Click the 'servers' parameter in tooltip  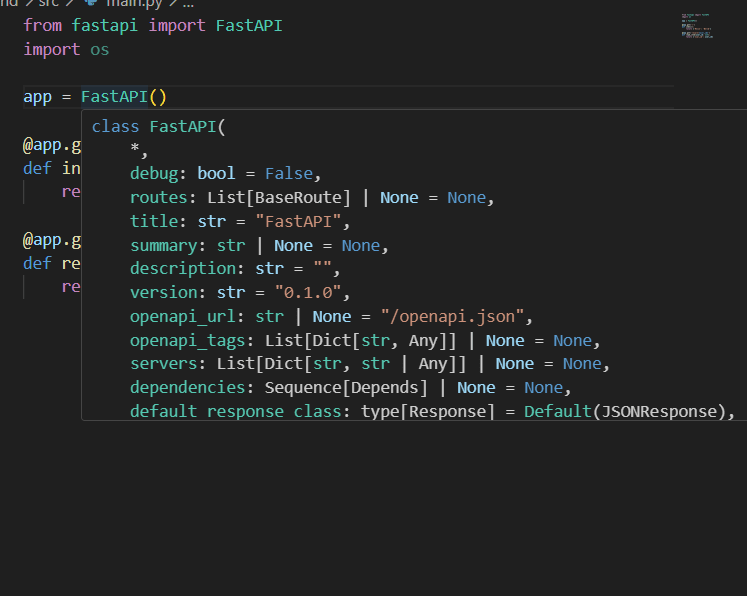[164, 364]
